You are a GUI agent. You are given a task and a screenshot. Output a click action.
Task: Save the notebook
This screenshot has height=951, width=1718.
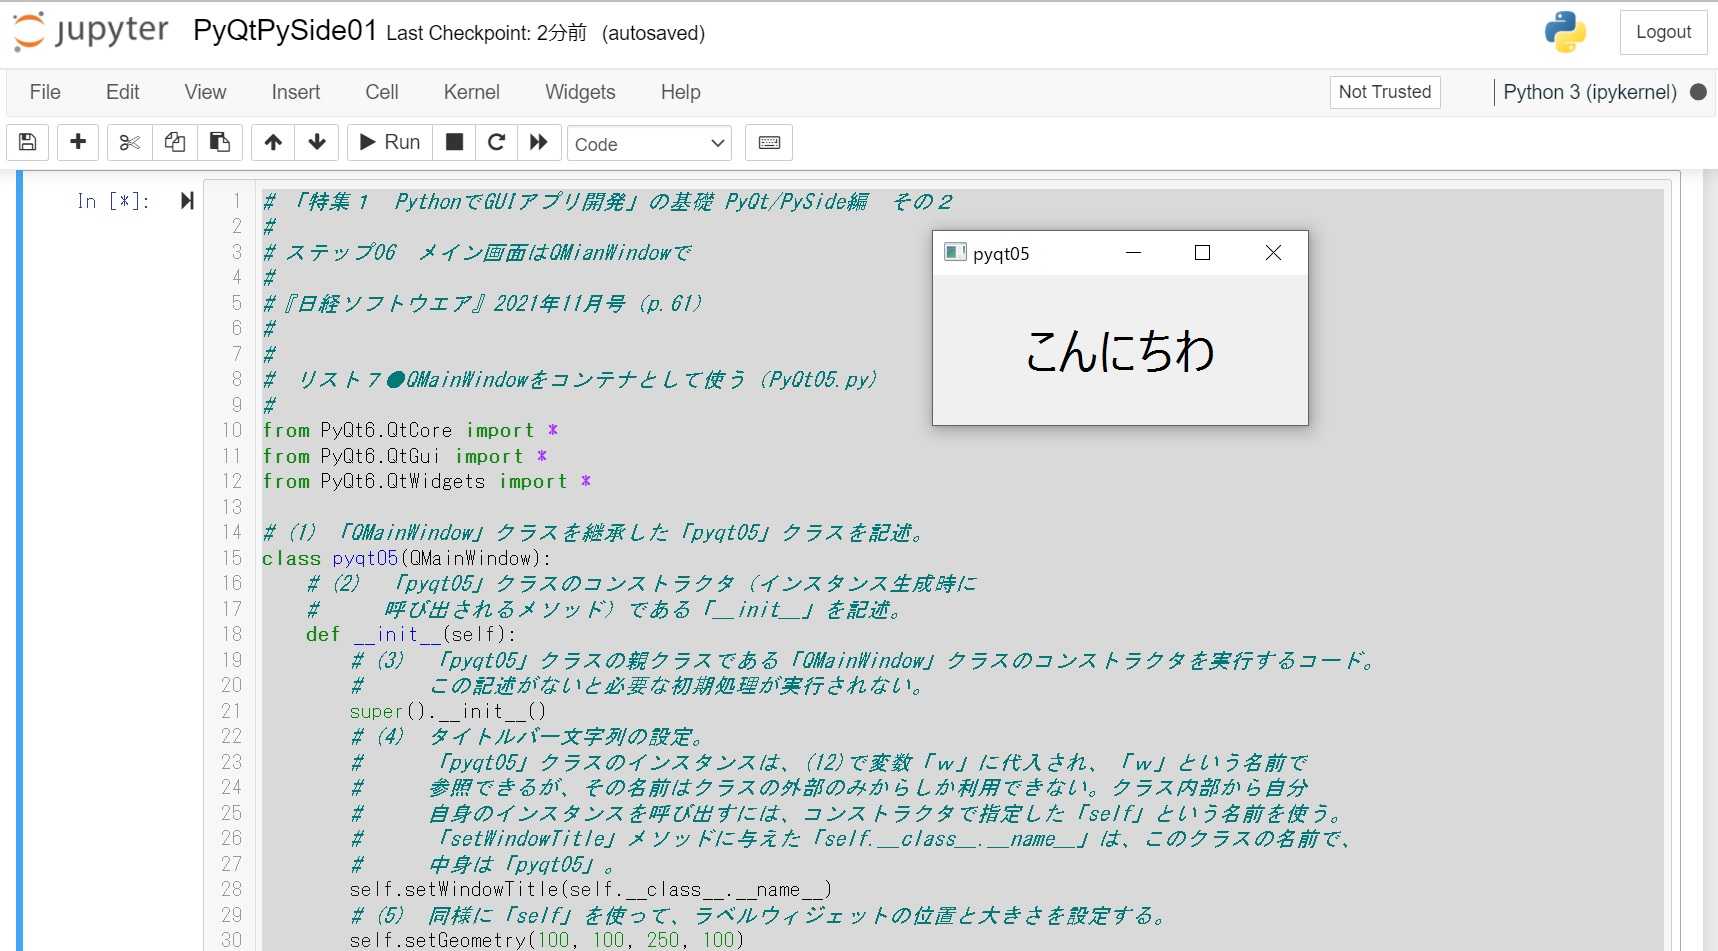(27, 142)
